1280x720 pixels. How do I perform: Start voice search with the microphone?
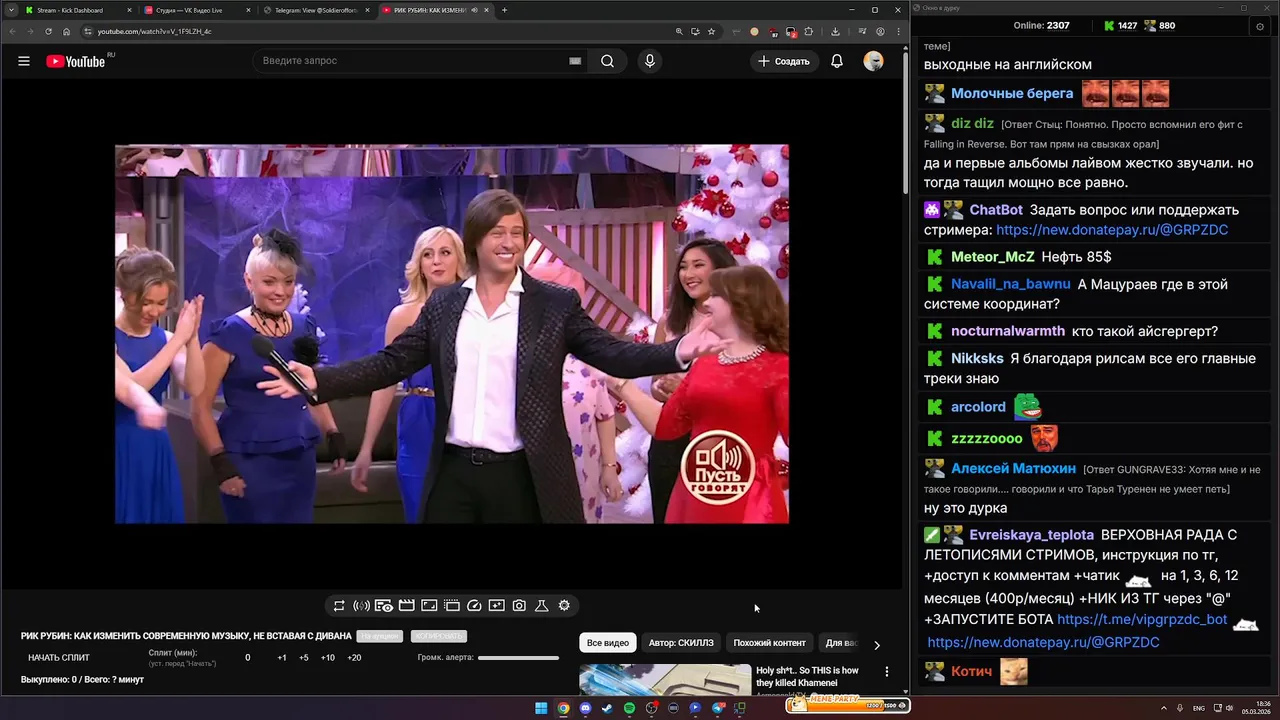(x=650, y=61)
